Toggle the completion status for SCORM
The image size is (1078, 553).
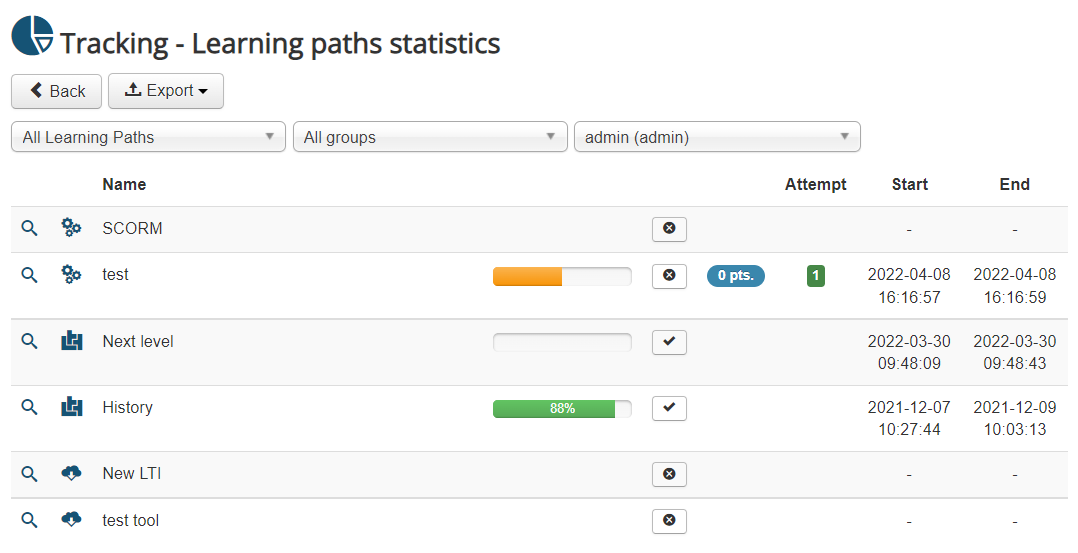669,229
